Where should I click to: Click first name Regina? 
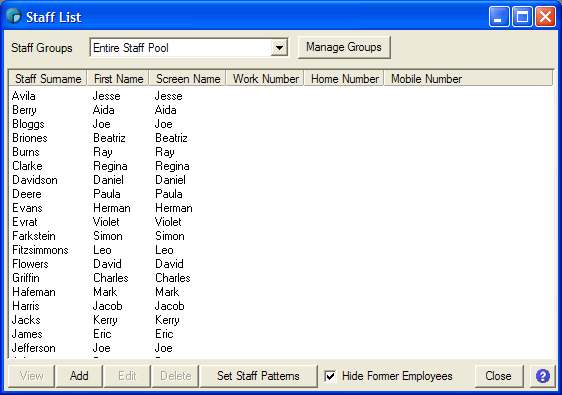[x=110, y=166]
